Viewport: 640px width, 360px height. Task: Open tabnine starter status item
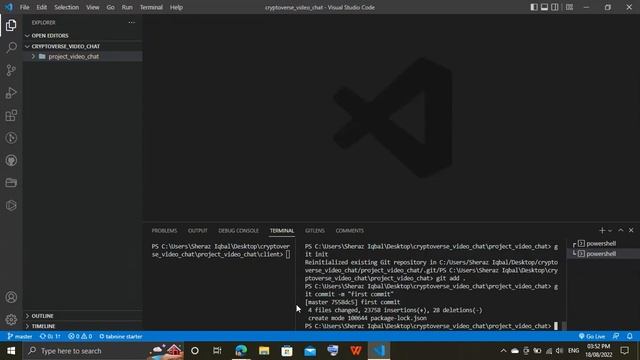(x=121, y=336)
